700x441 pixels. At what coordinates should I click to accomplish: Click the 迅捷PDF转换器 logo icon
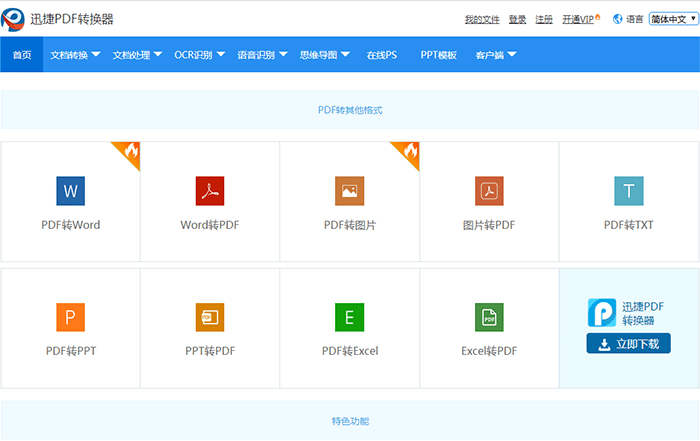pos(12,20)
